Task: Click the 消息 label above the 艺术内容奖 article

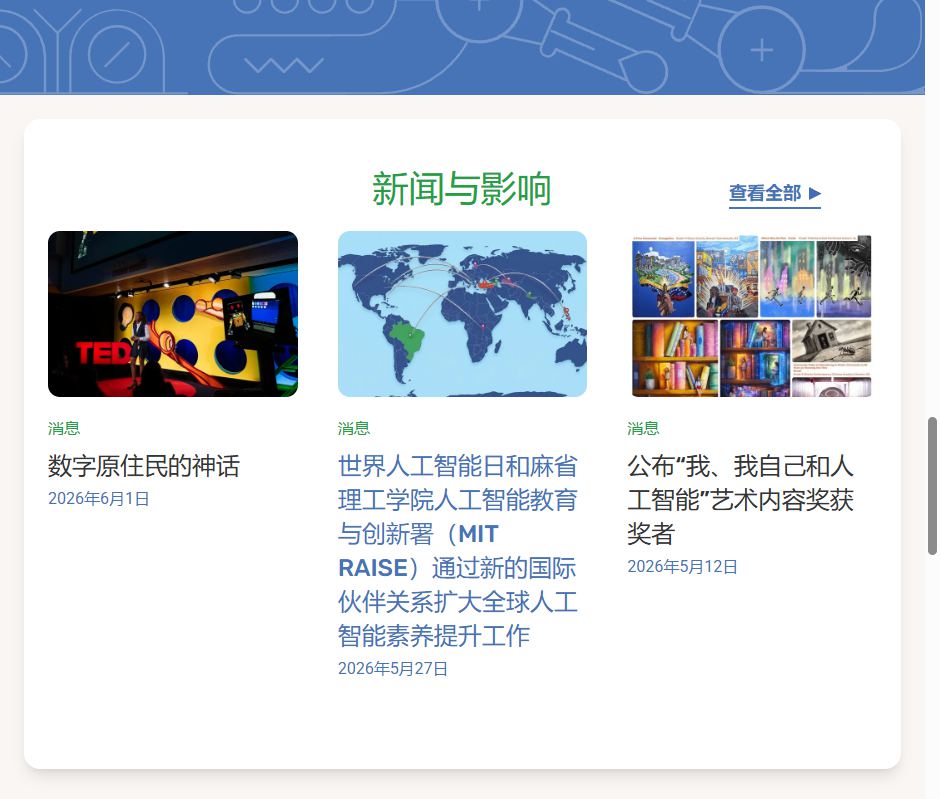Action: coord(643,428)
